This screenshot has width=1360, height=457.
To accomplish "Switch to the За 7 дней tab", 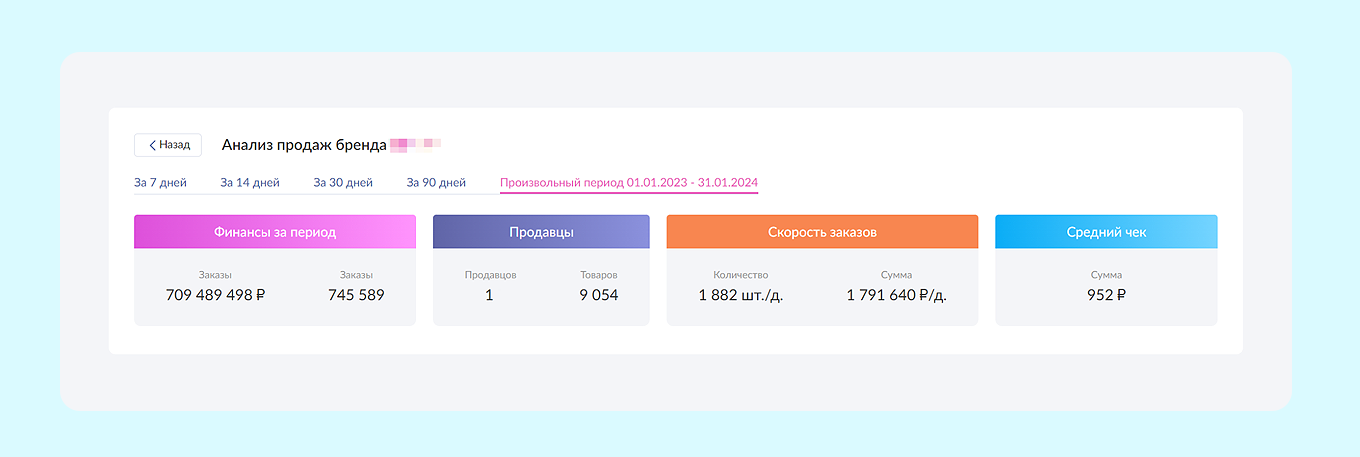I will [160, 183].
